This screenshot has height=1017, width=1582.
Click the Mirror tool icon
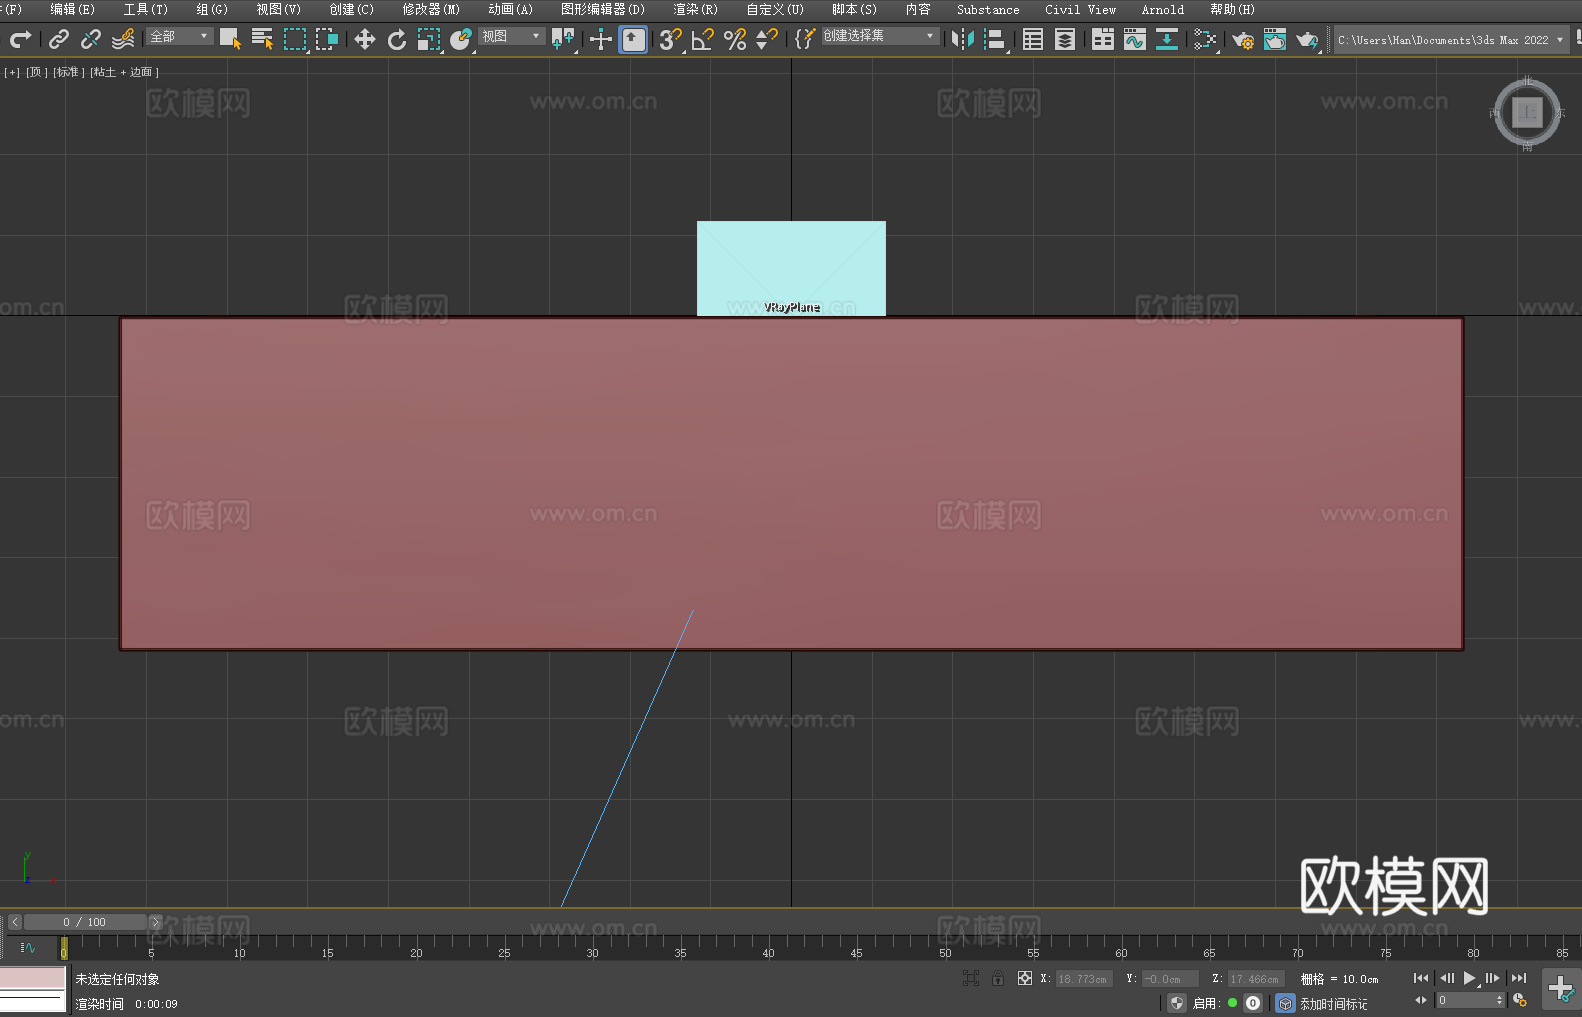point(963,39)
